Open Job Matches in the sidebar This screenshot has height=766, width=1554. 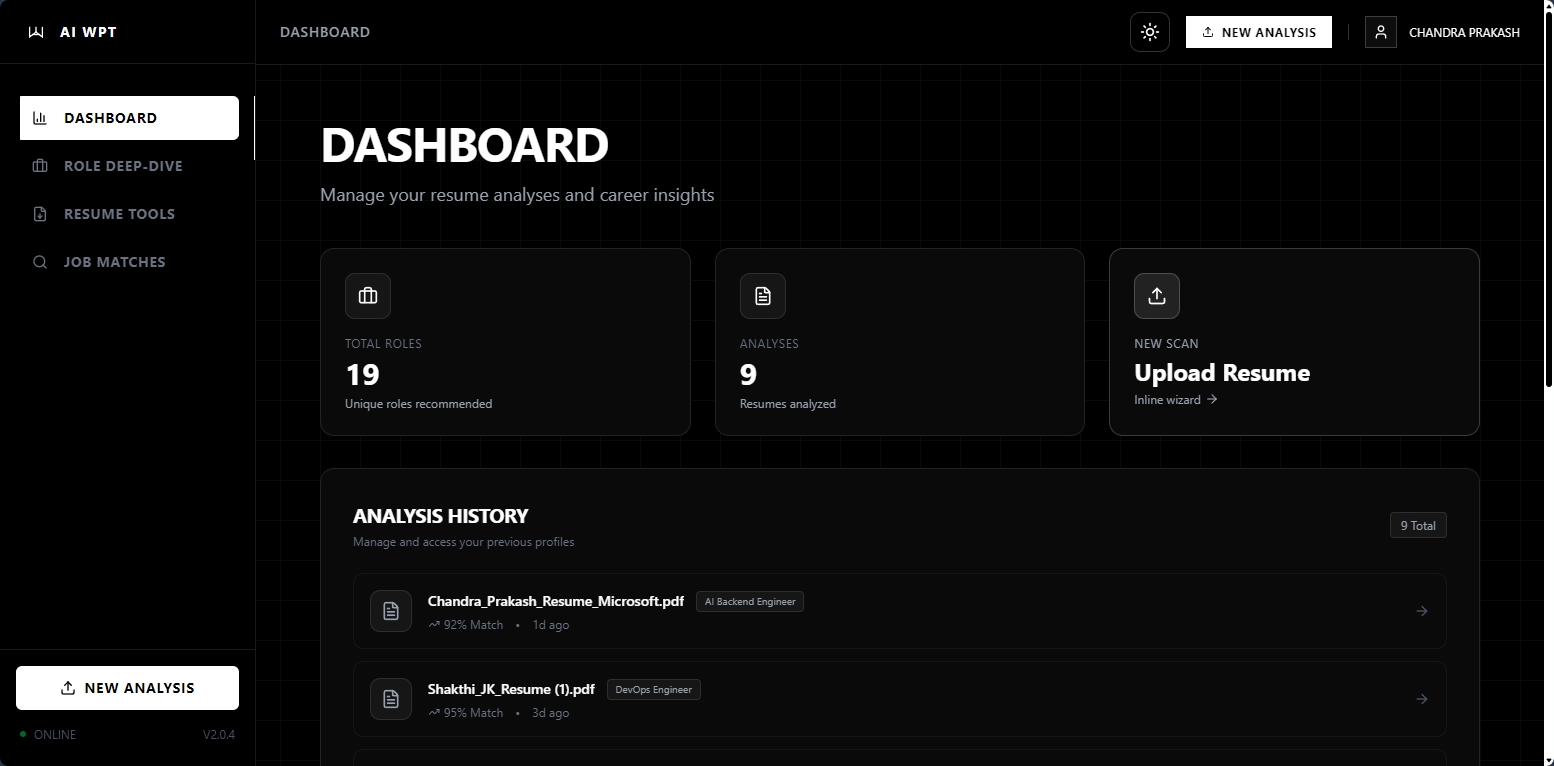(x=129, y=262)
